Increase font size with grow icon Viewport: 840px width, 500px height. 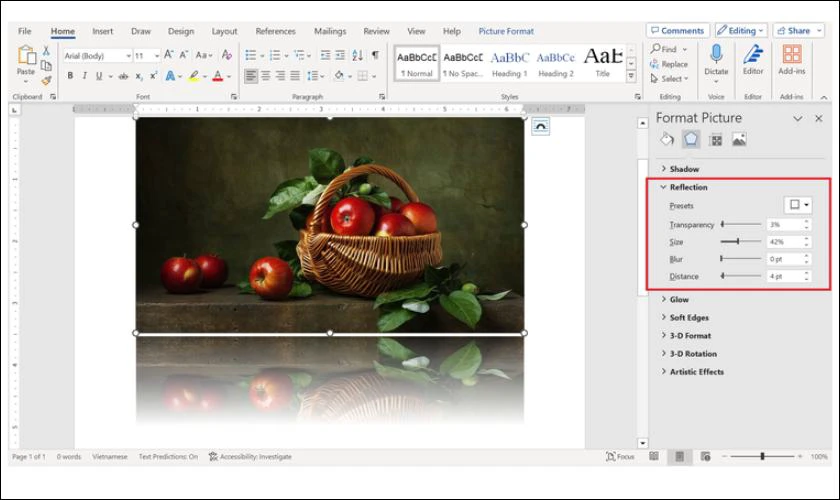point(168,55)
